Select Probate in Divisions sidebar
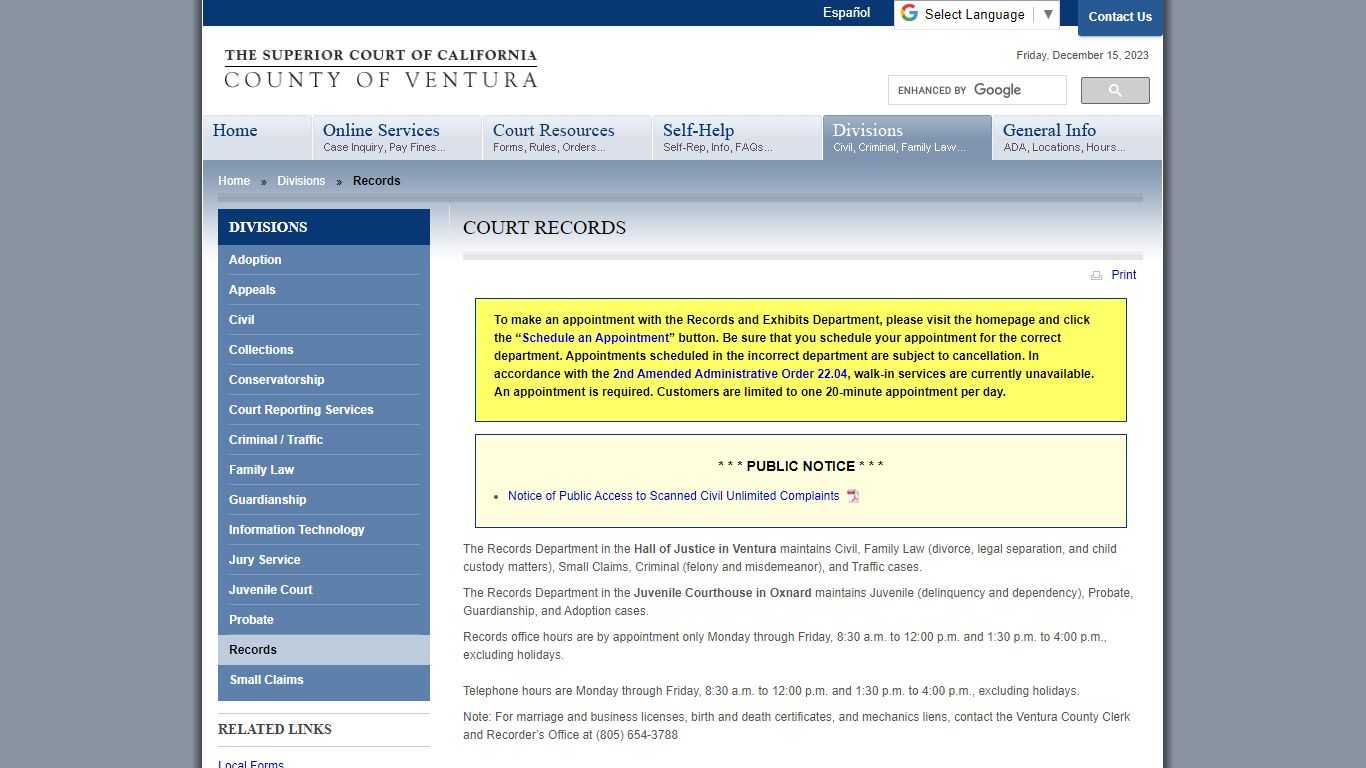 [x=324, y=620]
